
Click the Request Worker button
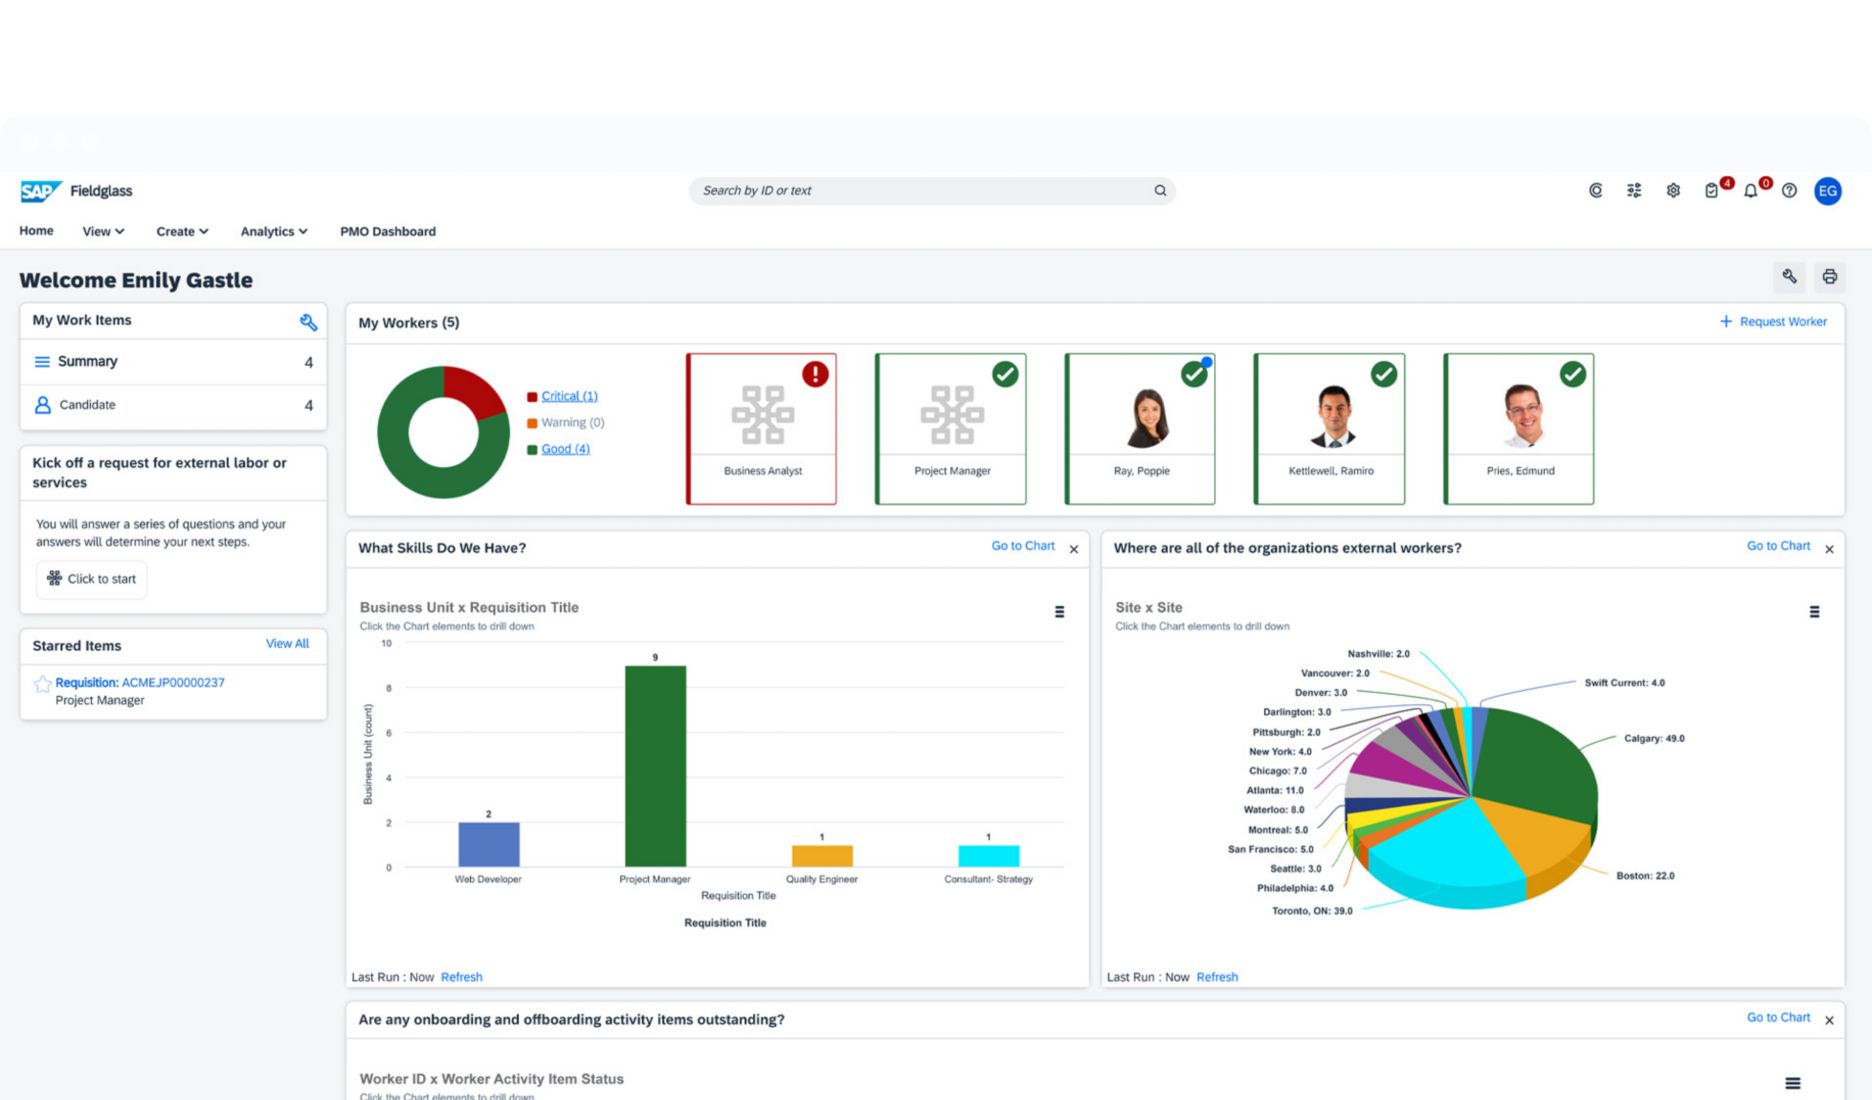pos(1773,322)
